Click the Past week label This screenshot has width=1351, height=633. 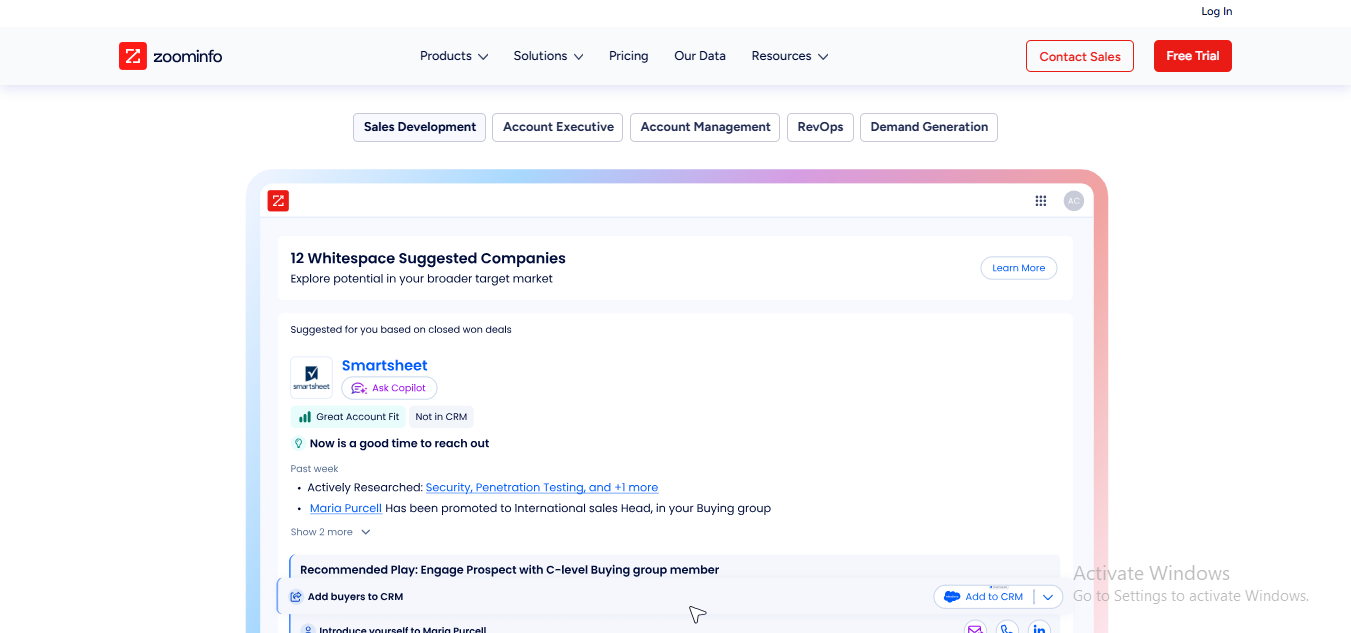tap(314, 468)
